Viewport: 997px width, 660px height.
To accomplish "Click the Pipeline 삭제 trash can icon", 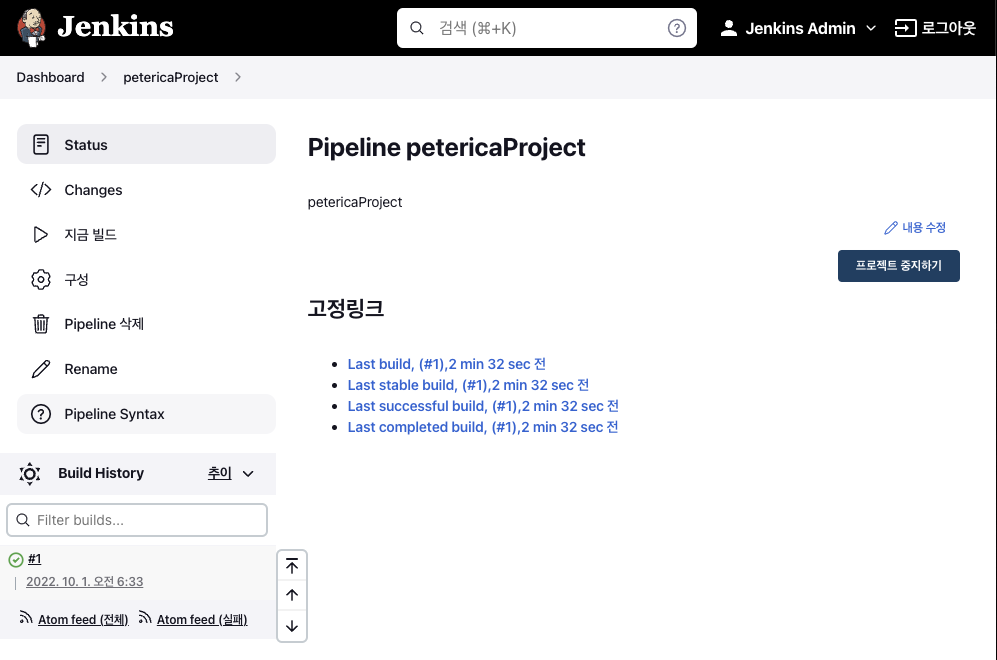I will pos(41,324).
